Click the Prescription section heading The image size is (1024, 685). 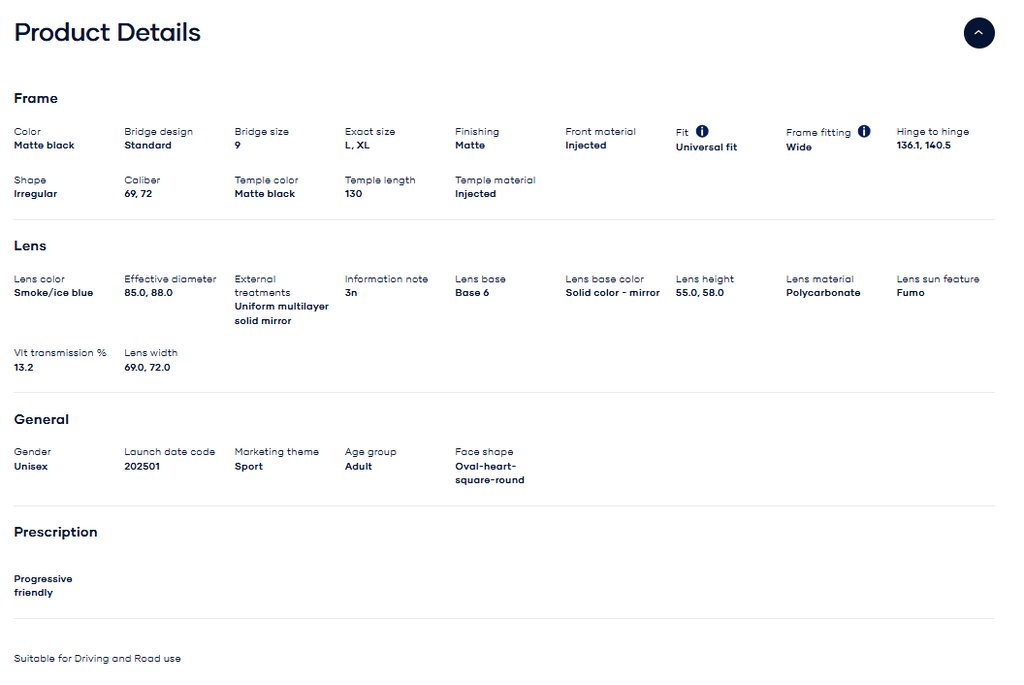pos(56,532)
